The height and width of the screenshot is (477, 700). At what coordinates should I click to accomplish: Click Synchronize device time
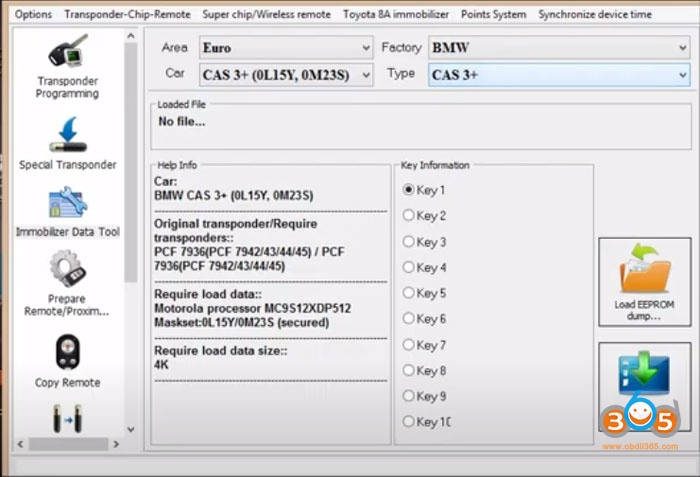[594, 14]
